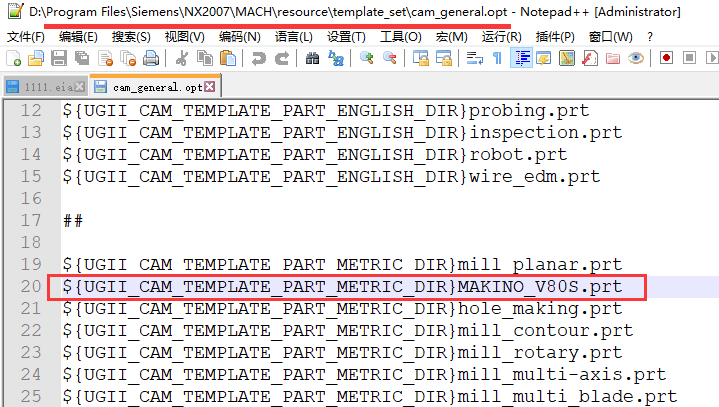This screenshot has height=407, width=719.
Task: Open the 编辑(E) menu
Action: [78, 37]
